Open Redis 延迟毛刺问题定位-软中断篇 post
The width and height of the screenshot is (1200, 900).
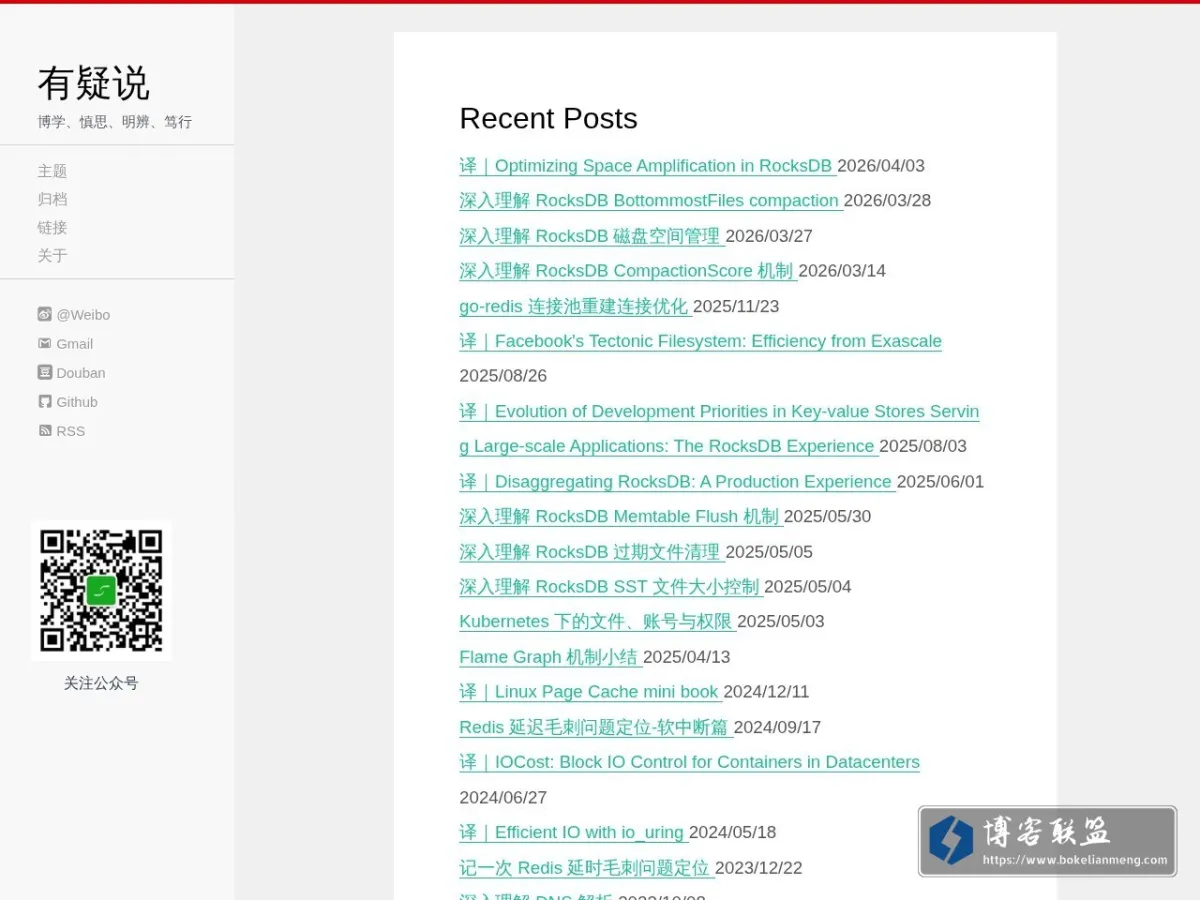coord(594,728)
